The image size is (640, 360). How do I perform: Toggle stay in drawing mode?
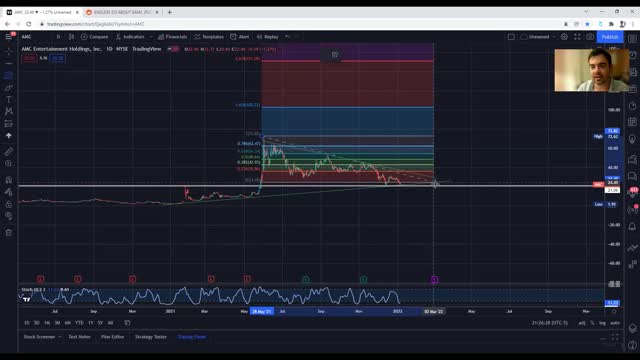(x=9, y=192)
